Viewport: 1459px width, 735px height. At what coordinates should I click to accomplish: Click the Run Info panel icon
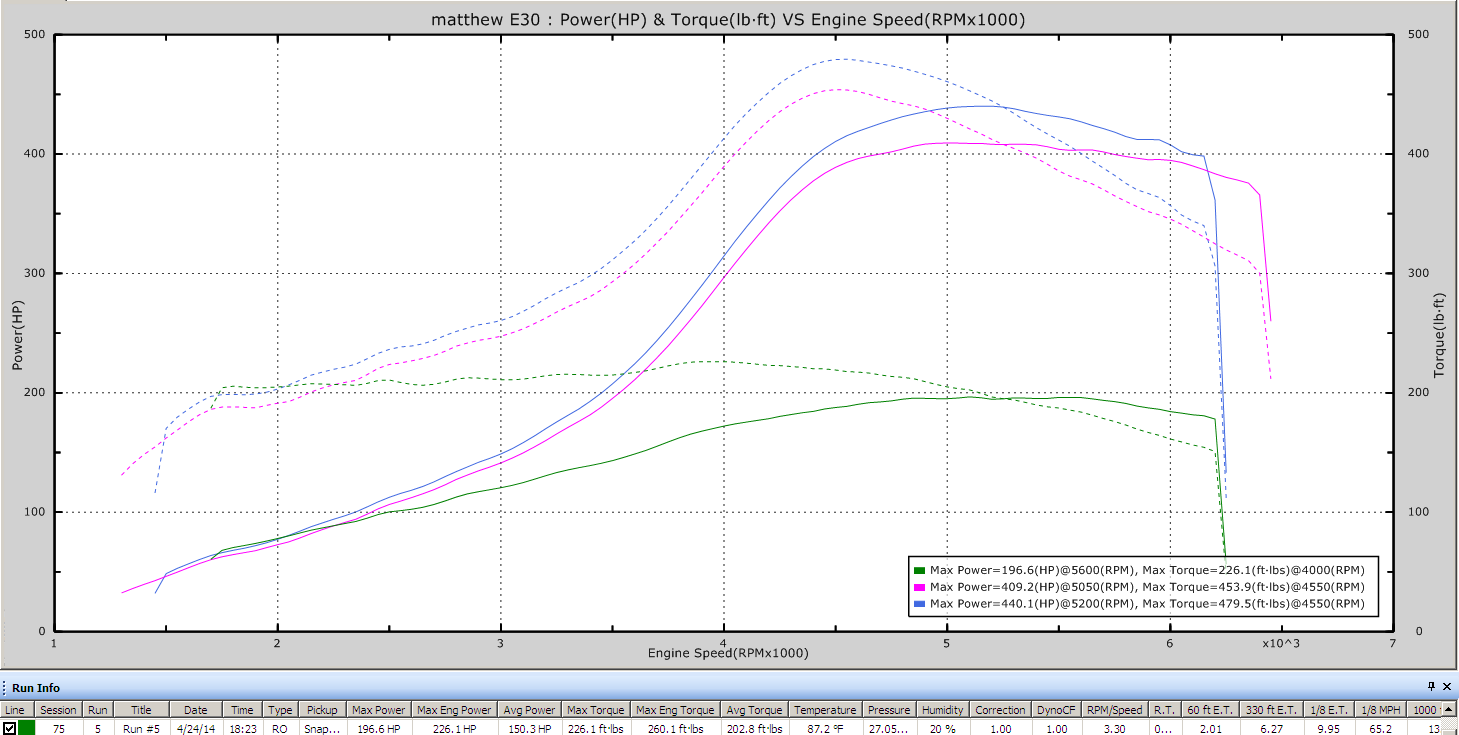tap(6, 688)
